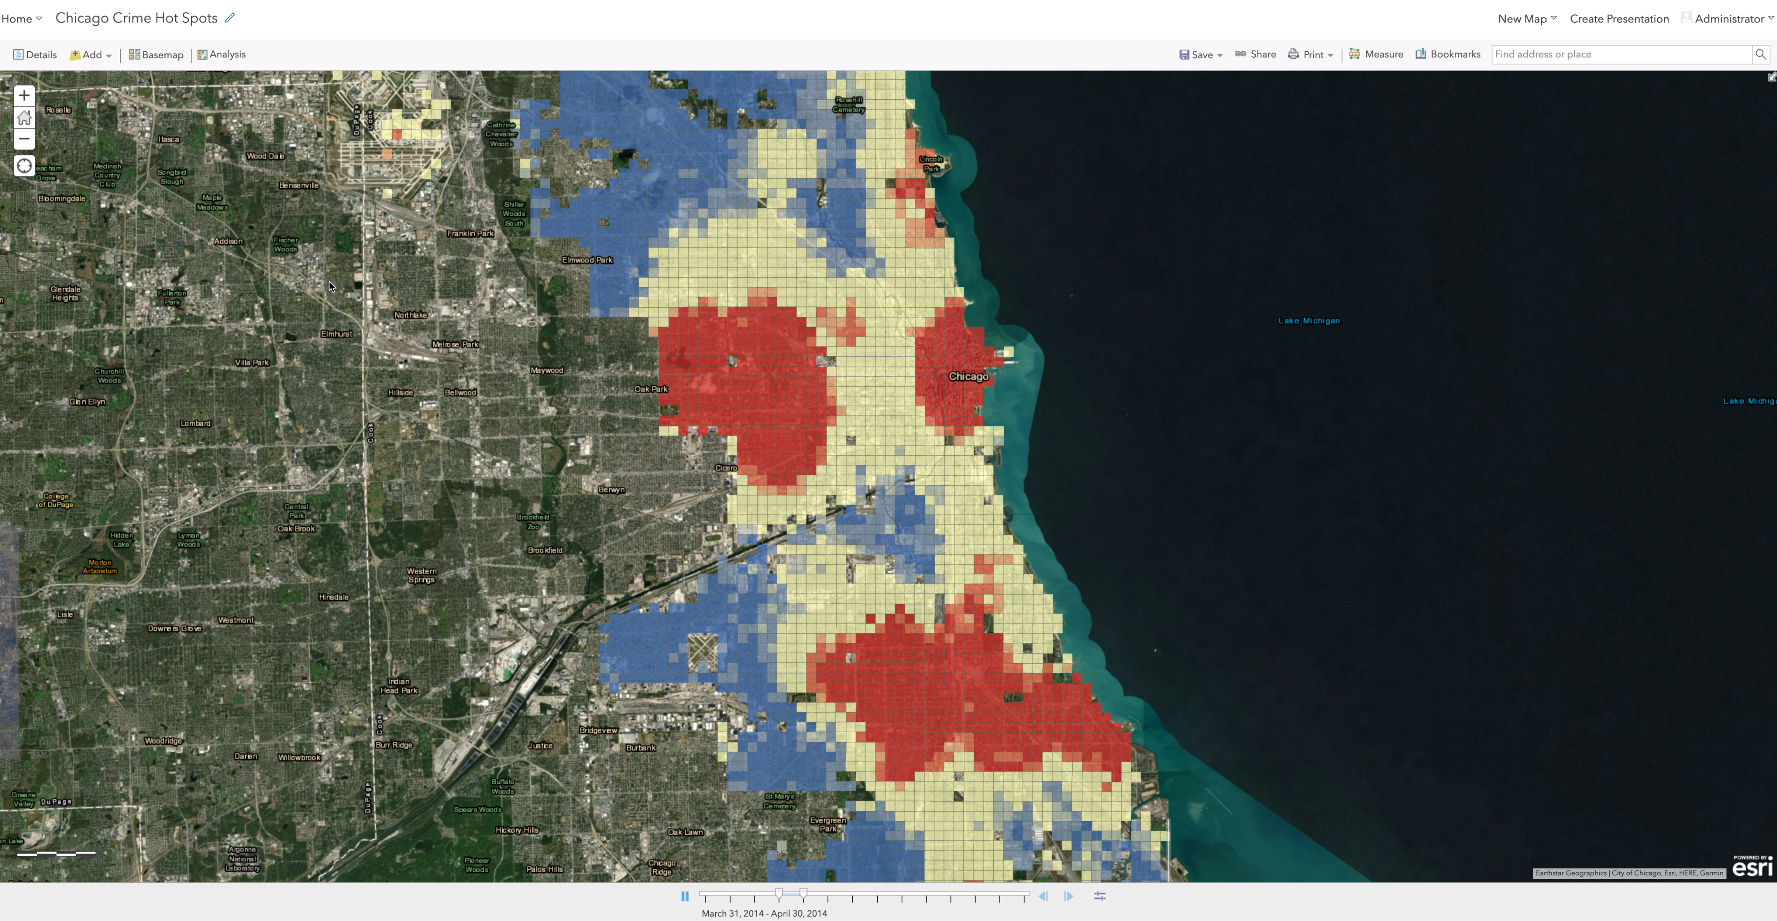Click the search magnifier icon
This screenshot has width=1777, height=921.
tap(1760, 55)
